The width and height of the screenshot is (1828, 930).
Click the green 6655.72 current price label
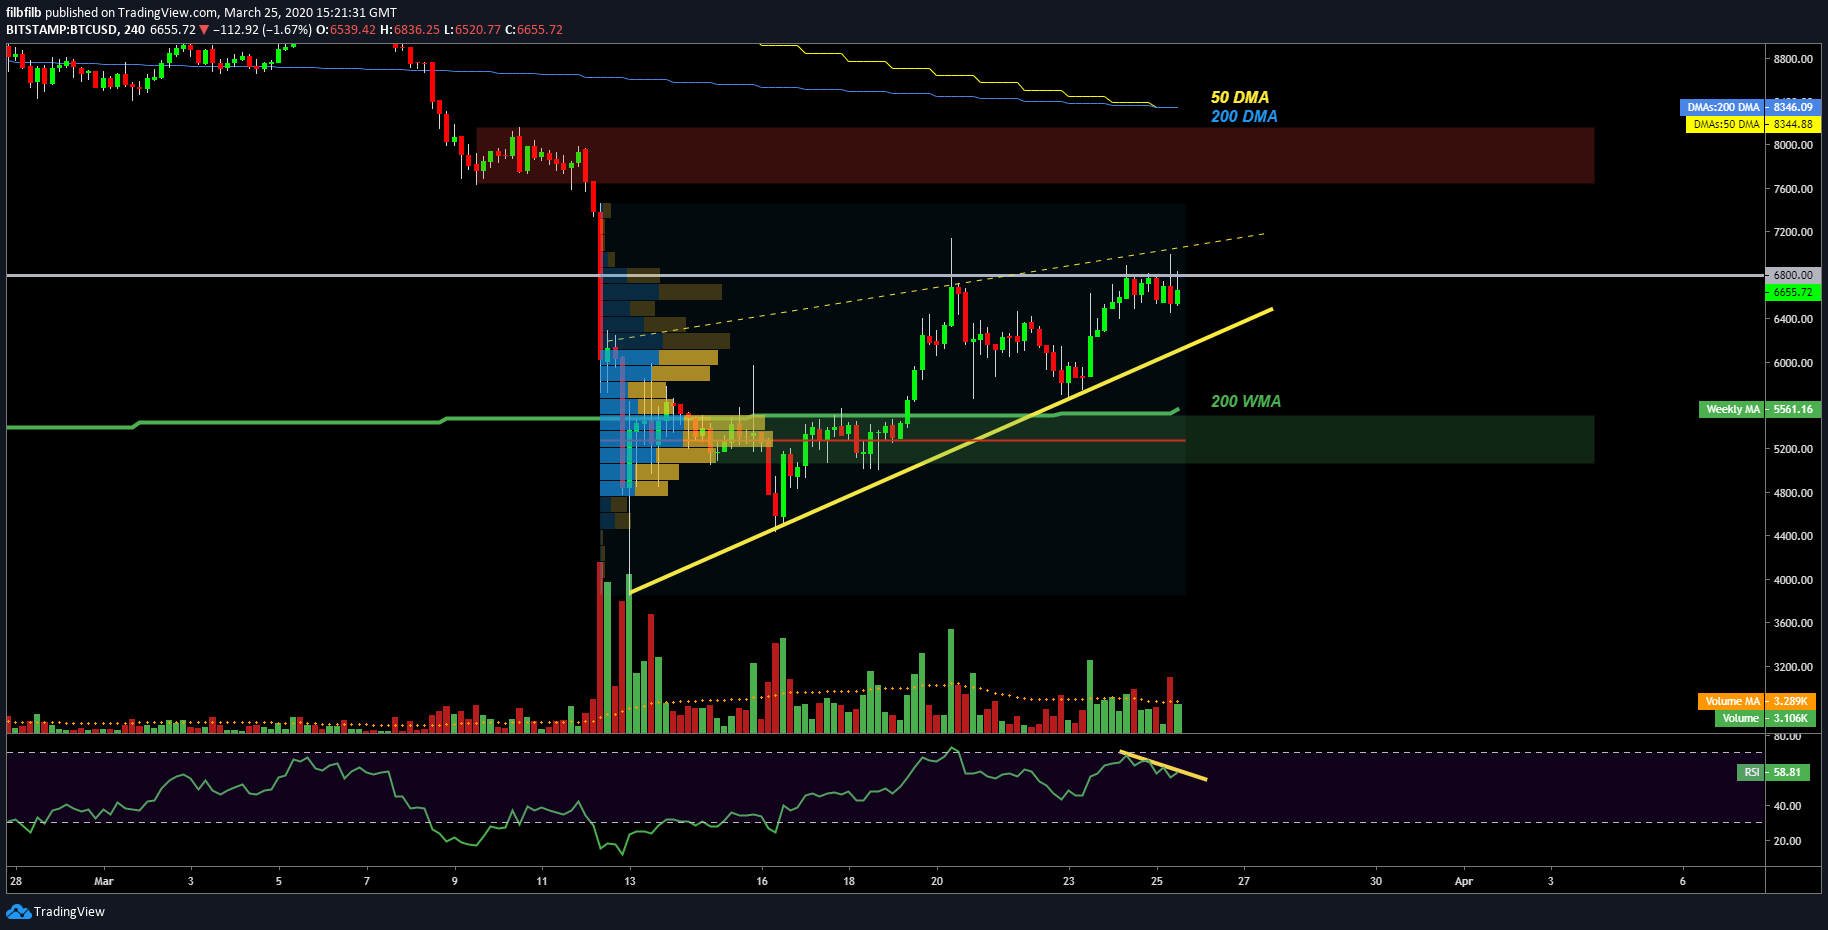tap(1793, 292)
